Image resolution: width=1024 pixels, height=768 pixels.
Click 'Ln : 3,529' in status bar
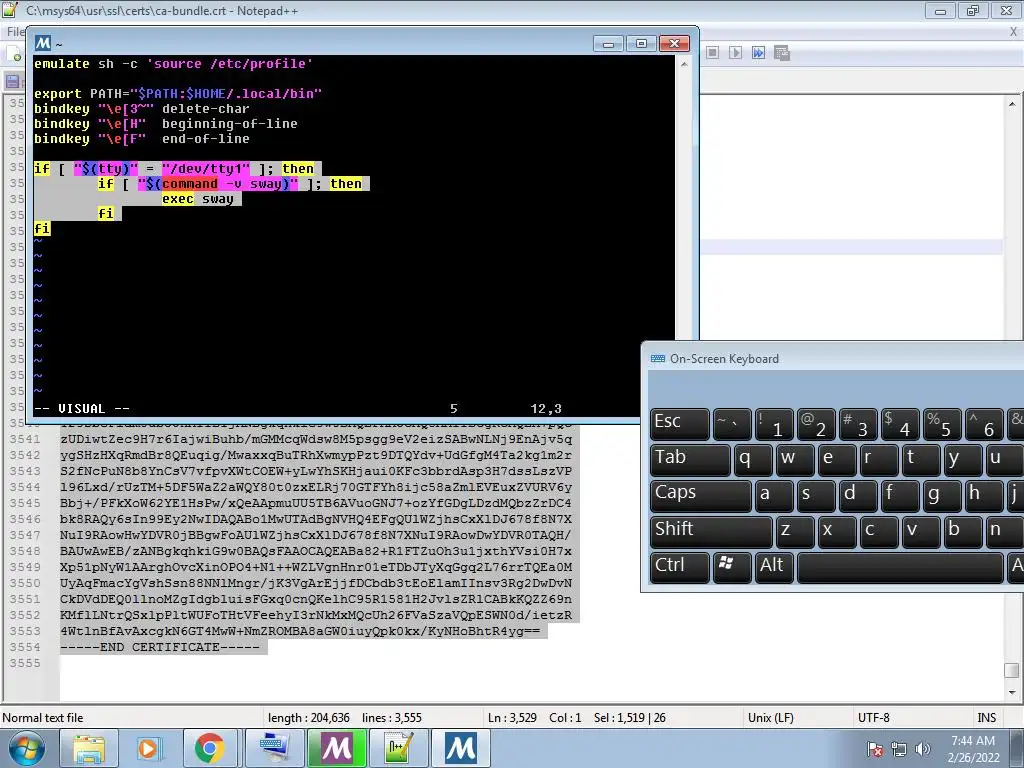[512, 718]
